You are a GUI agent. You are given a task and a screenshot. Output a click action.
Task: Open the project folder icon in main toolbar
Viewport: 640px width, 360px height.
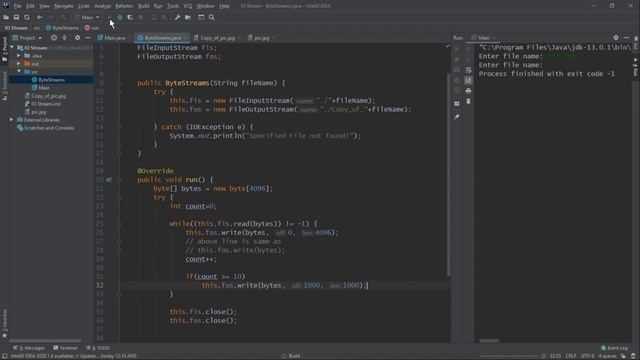pos(6,18)
